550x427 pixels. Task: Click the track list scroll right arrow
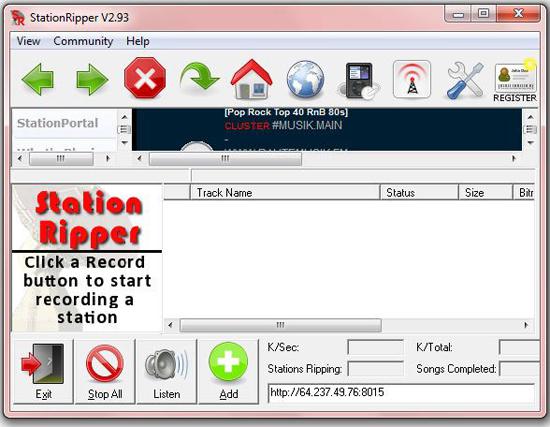tap(526, 325)
